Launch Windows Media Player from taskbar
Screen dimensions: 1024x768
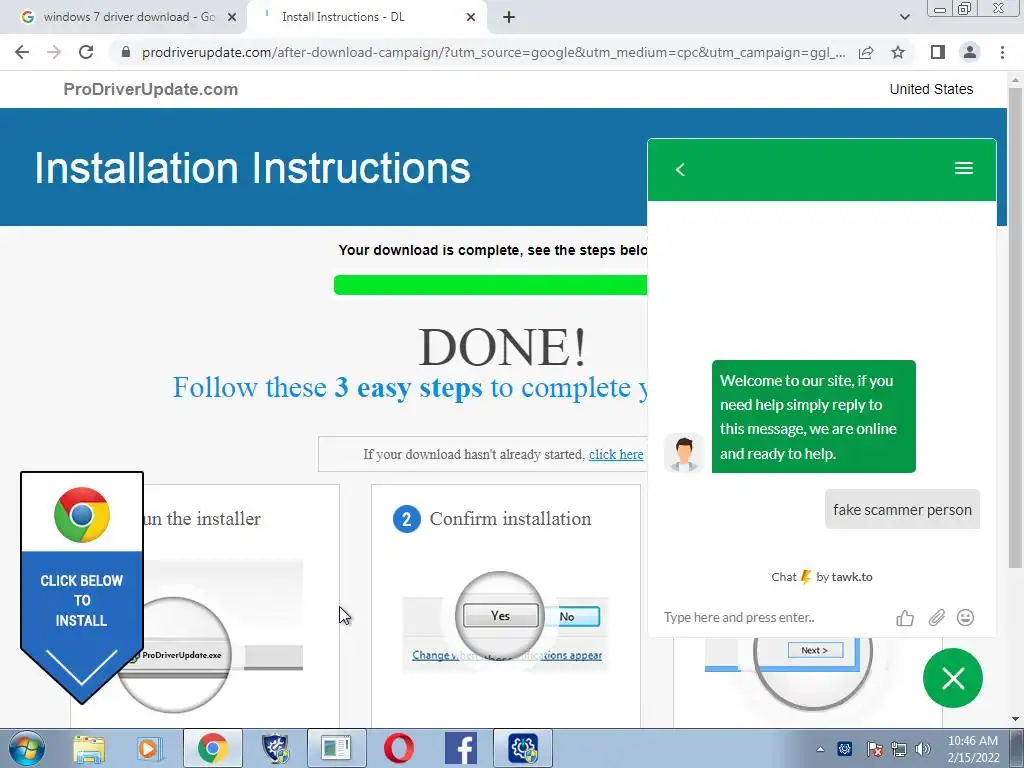click(x=150, y=748)
